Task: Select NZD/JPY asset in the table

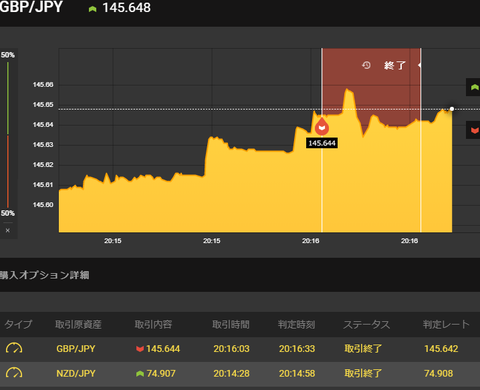Action: (76, 374)
